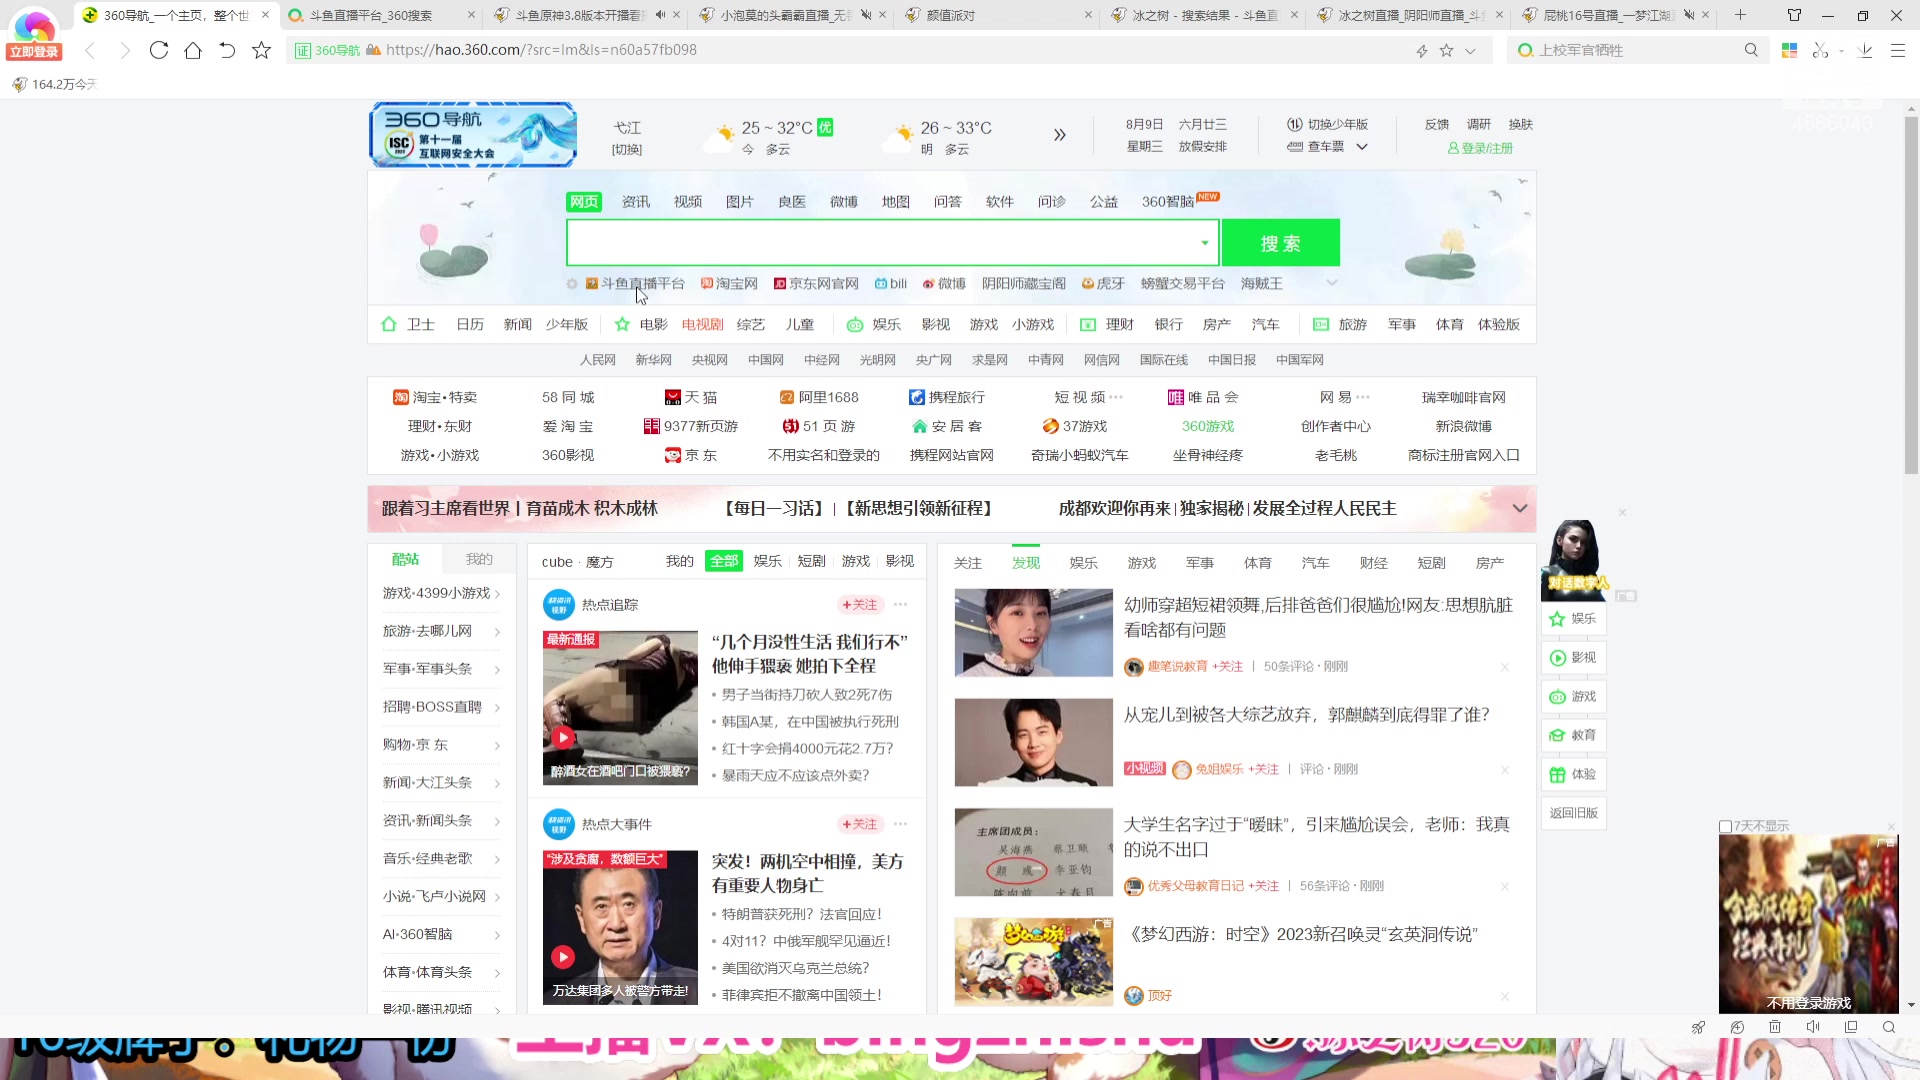Click the 教育 graduation-cap shortcut in right sidebar
The image size is (1920, 1080).
(1573, 736)
